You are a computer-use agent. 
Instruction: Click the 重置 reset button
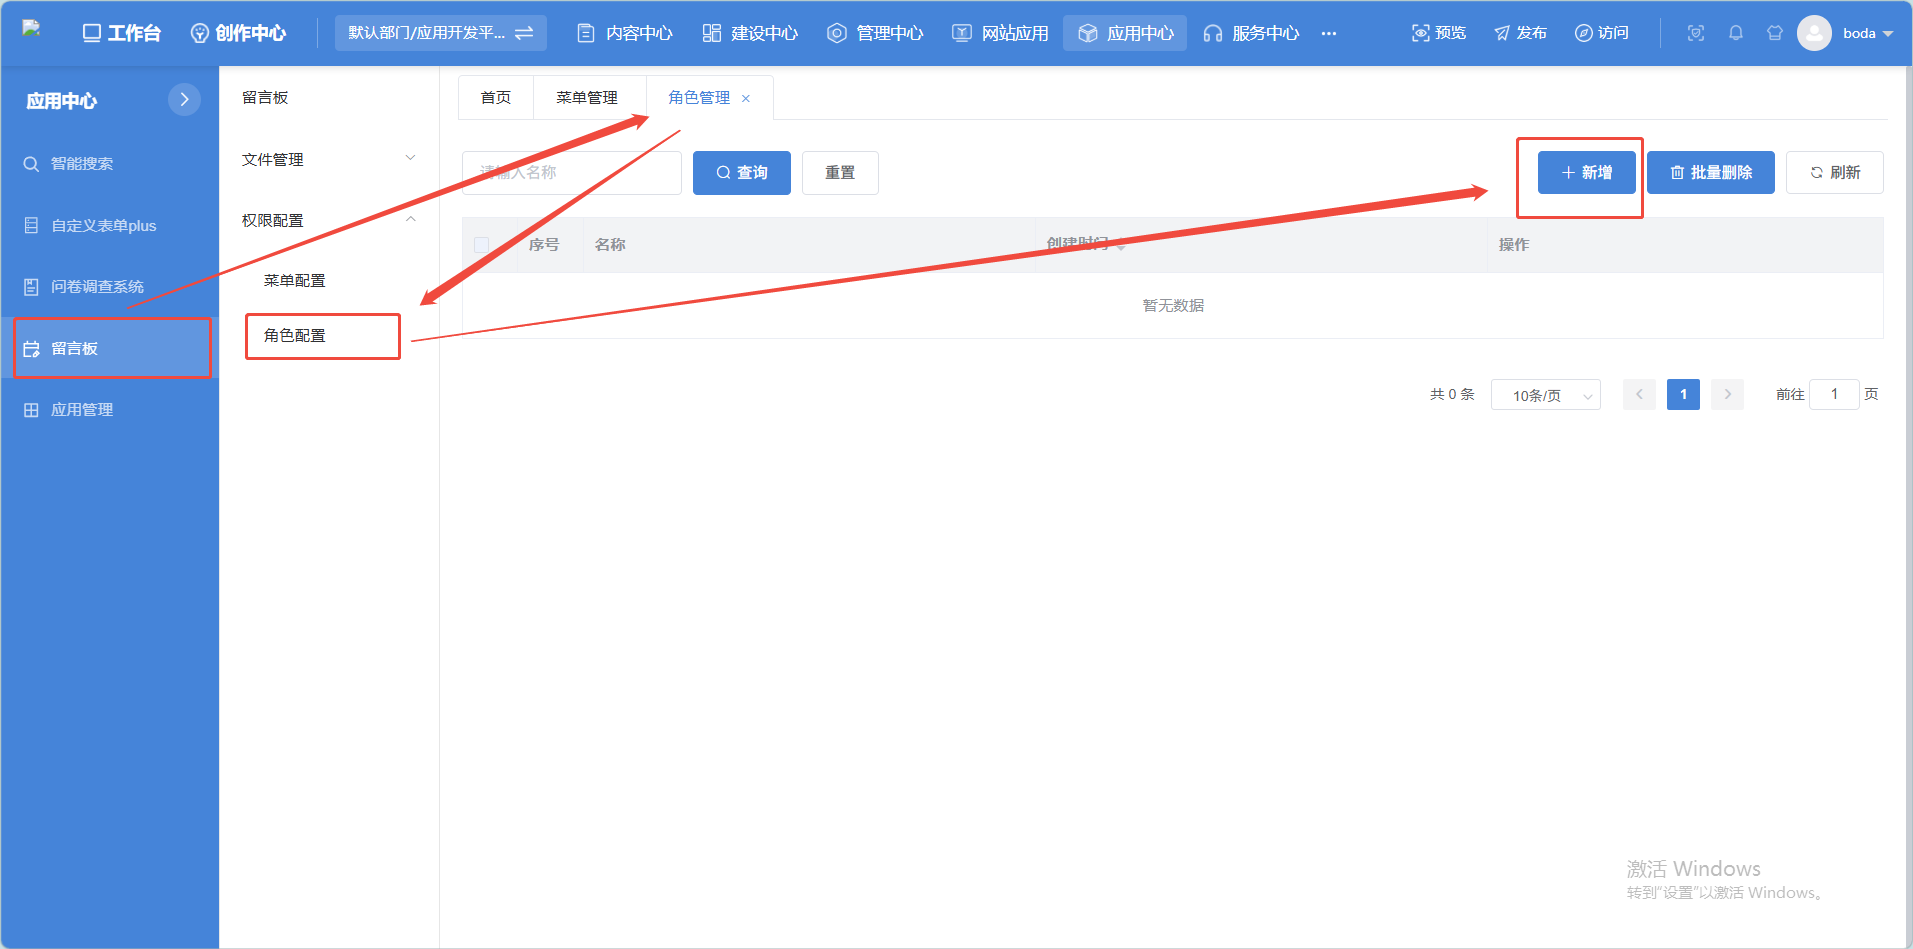840,173
